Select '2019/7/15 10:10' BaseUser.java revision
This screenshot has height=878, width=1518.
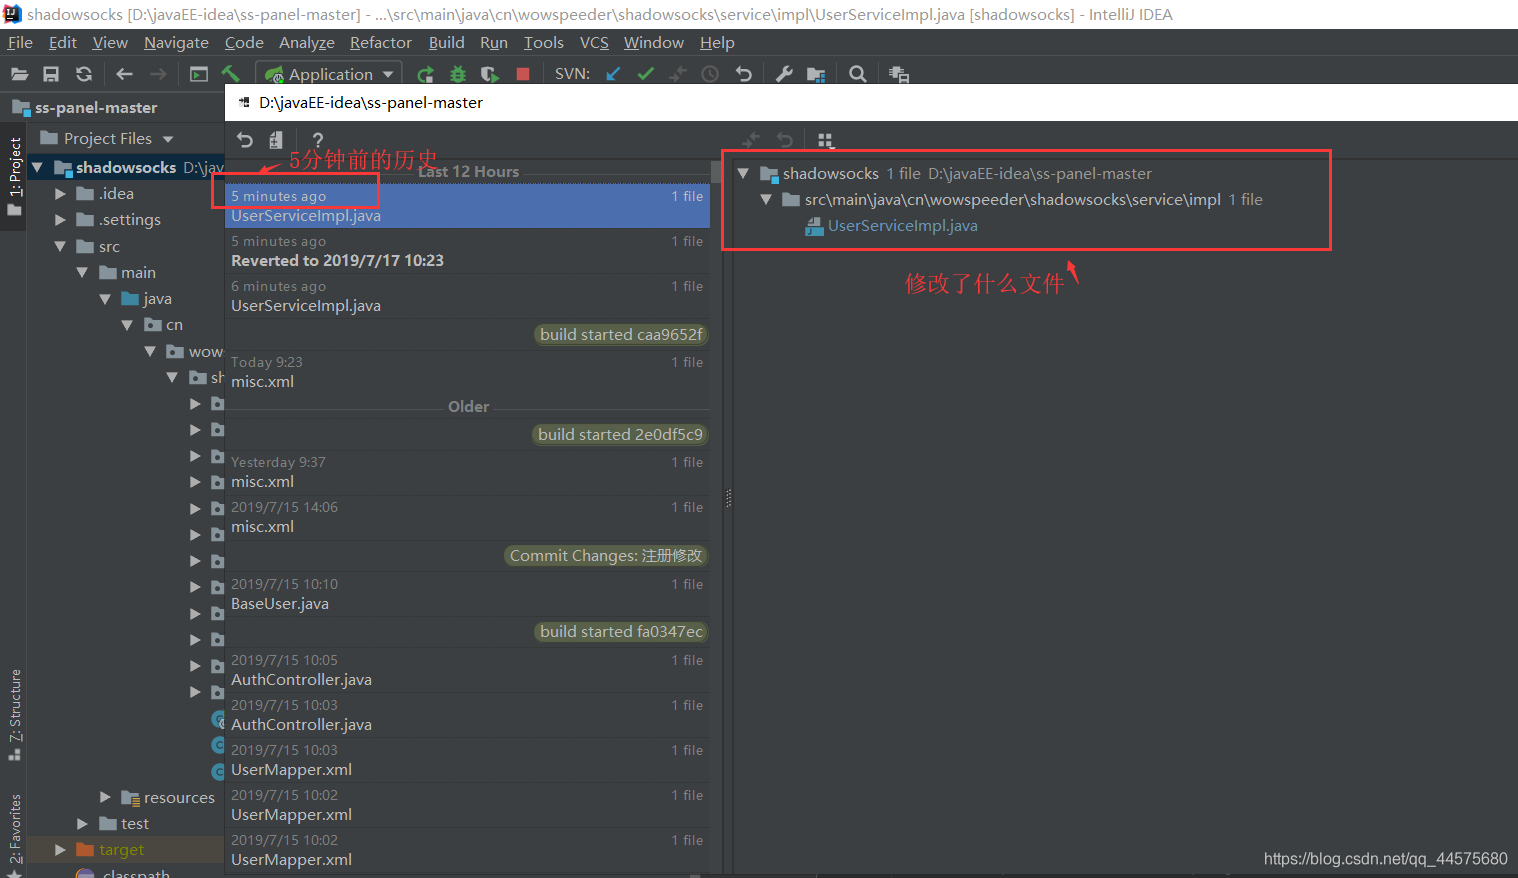point(467,594)
